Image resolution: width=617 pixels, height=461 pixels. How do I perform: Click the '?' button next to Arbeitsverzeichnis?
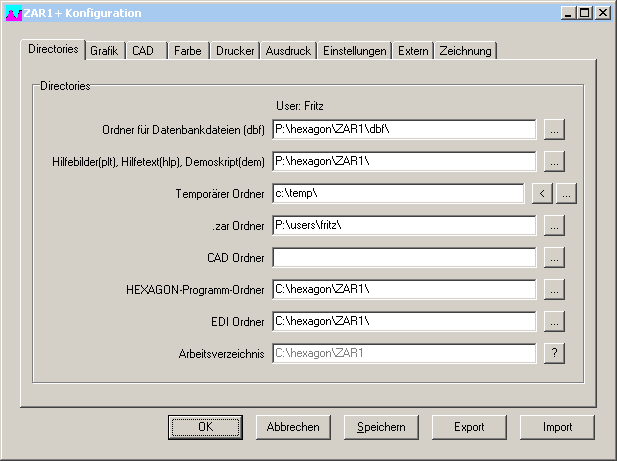pyautogui.click(x=555, y=353)
